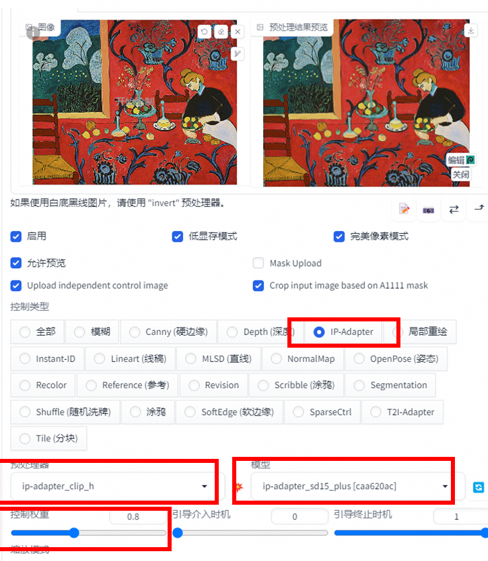
Task: Click the swap arrows icon button
Action: pos(454,209)
